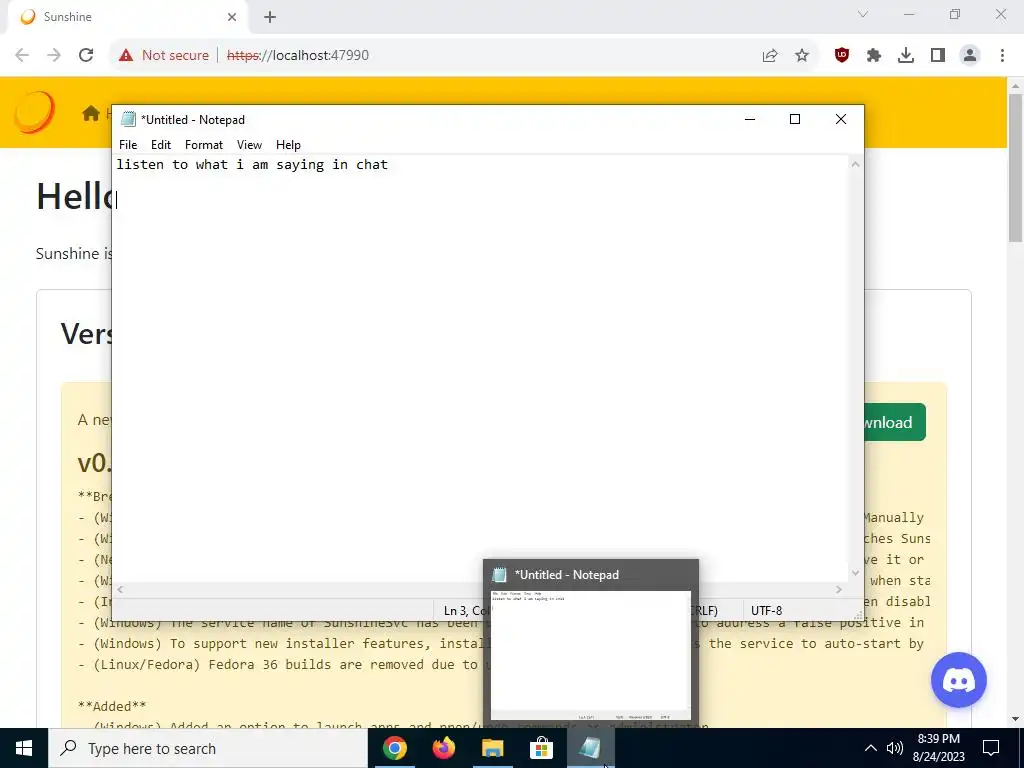The height and width of the screenshot is (768, 1024).
Task: Click the share page icon in Chrome
Action: pyautogui.click(x=770, y=56)
